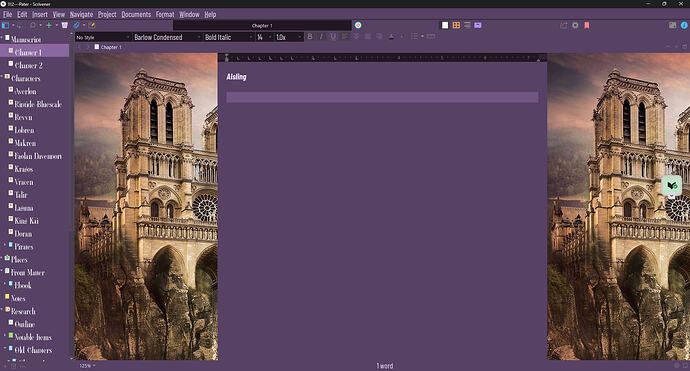Open the project search magnifier icon

[x=33, y=26]
